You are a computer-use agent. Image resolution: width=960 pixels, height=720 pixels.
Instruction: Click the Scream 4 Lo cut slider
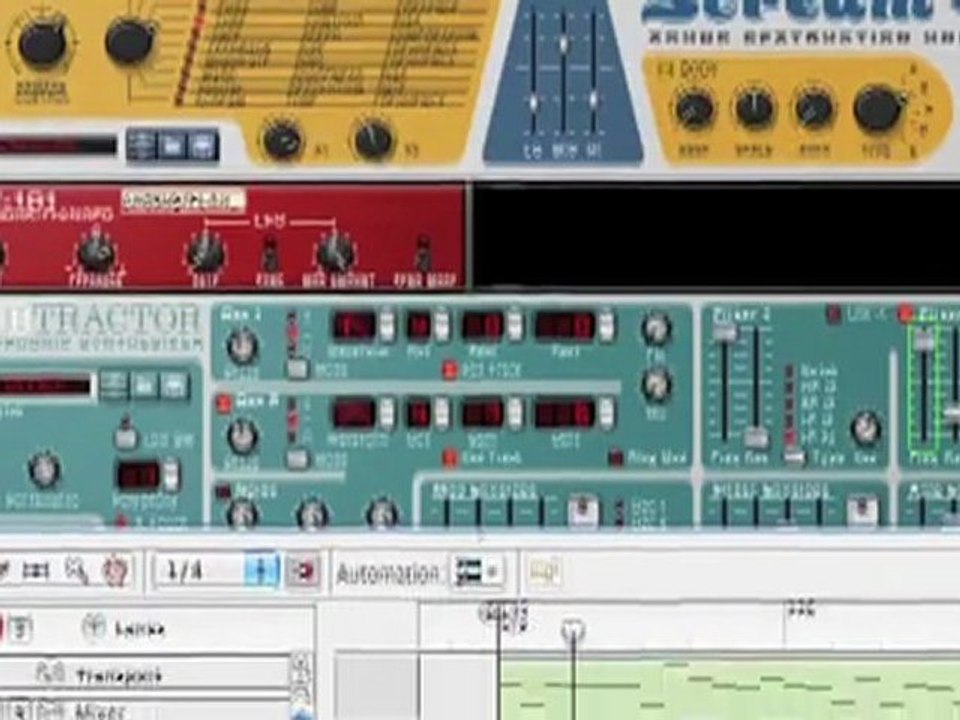tap(533, 102)
